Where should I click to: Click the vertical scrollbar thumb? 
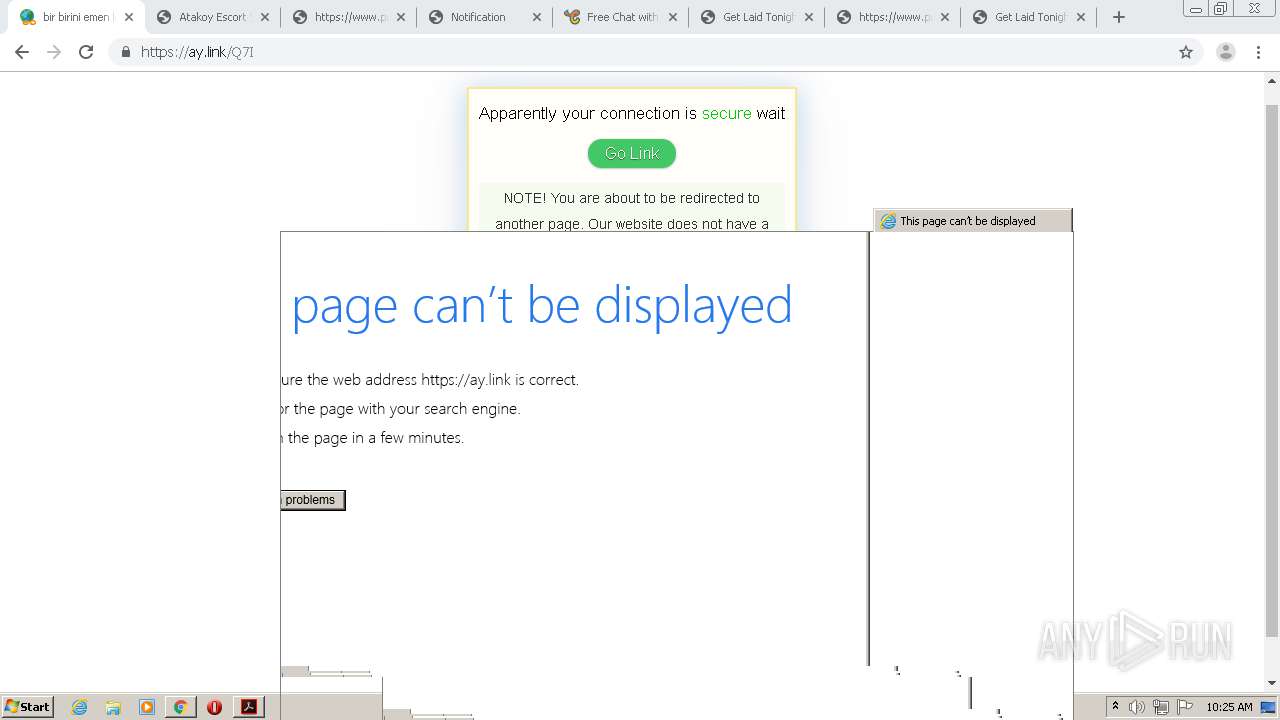(1272, 370)
